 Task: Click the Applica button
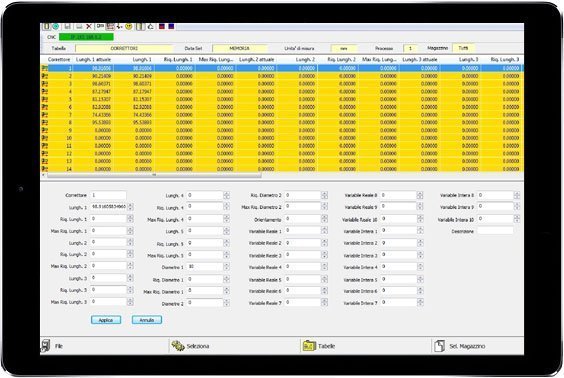pyautogui.click(x=106, y=320)
